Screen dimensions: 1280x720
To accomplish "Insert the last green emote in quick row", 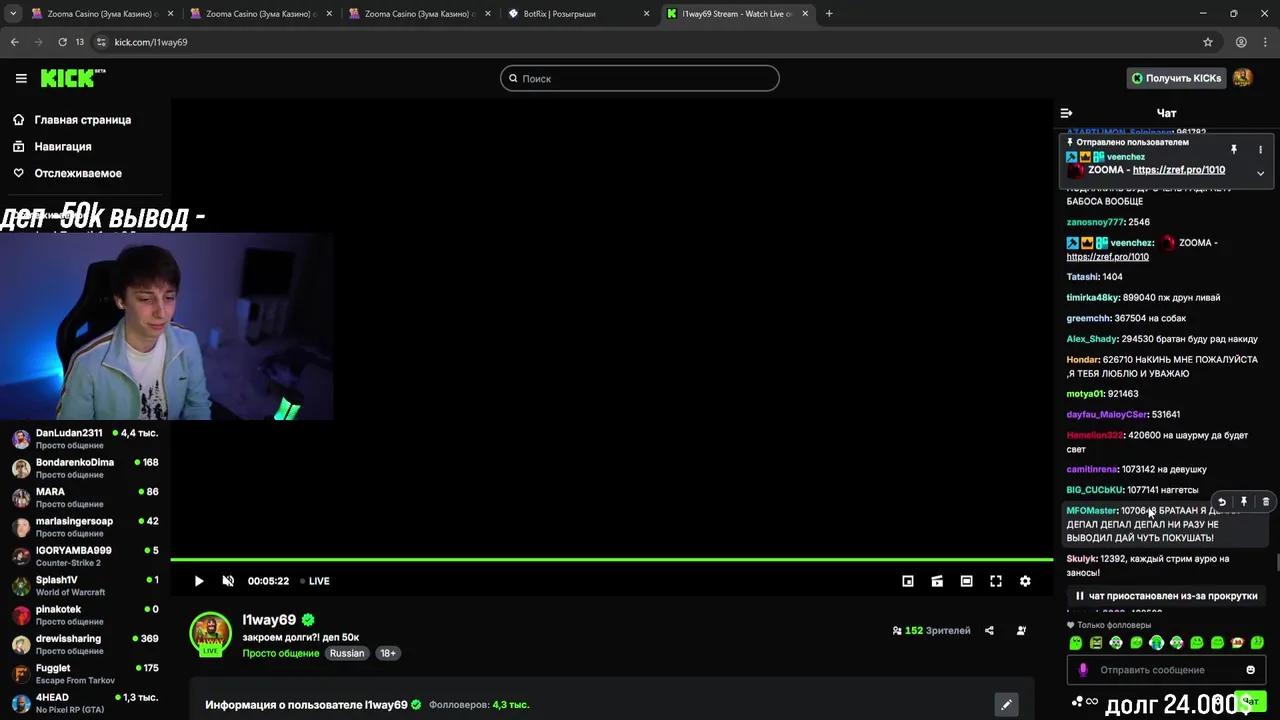I will pos(1257,643).
